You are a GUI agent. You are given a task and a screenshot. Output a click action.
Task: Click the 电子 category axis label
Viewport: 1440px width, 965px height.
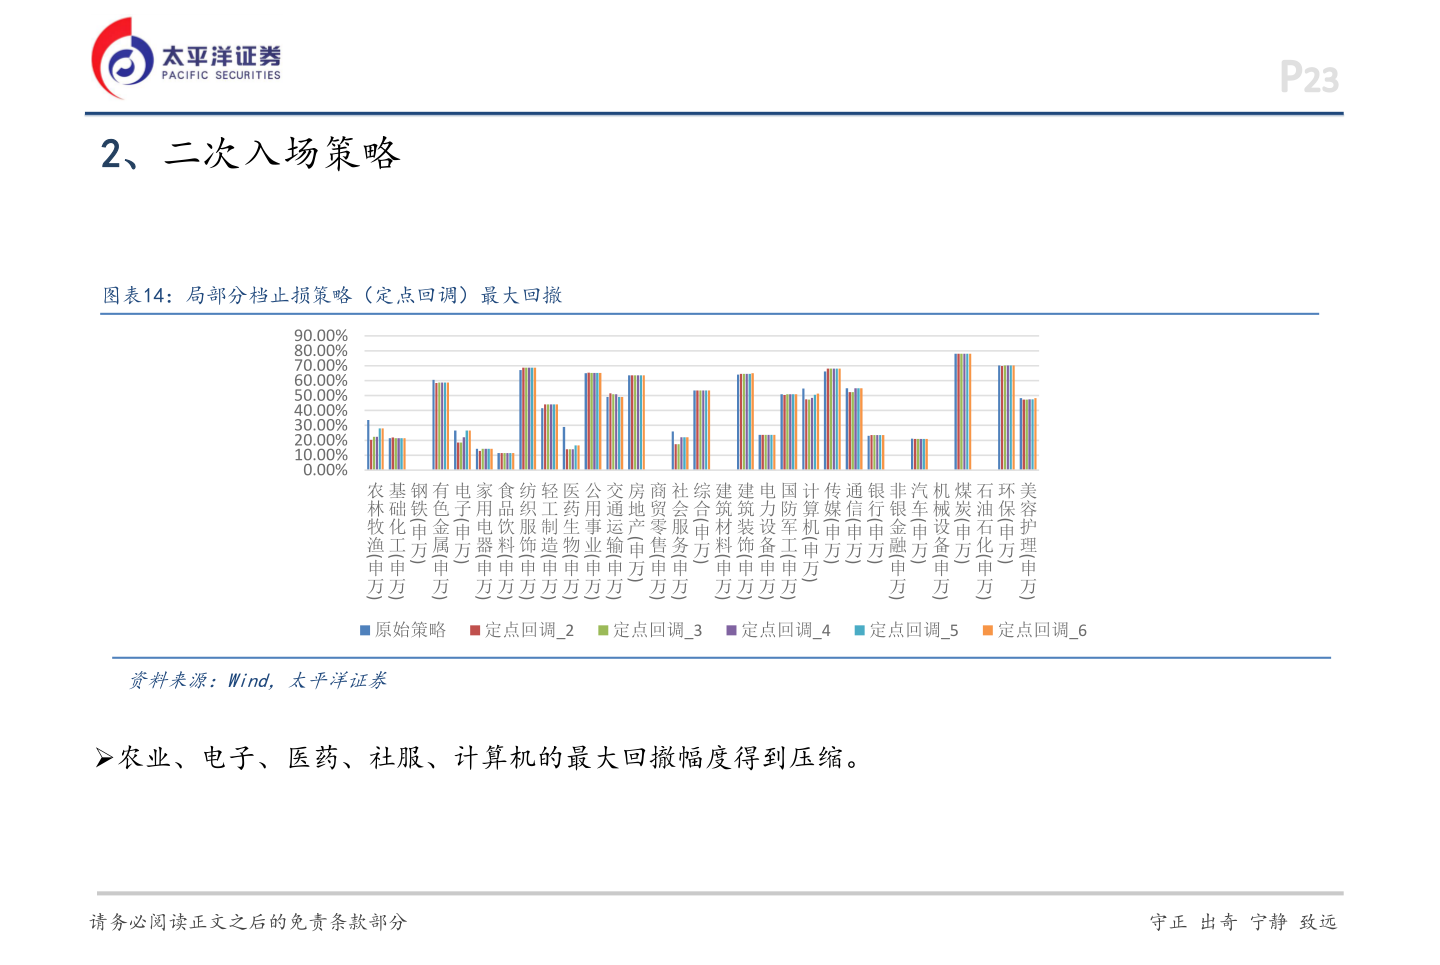pos(463,521)
